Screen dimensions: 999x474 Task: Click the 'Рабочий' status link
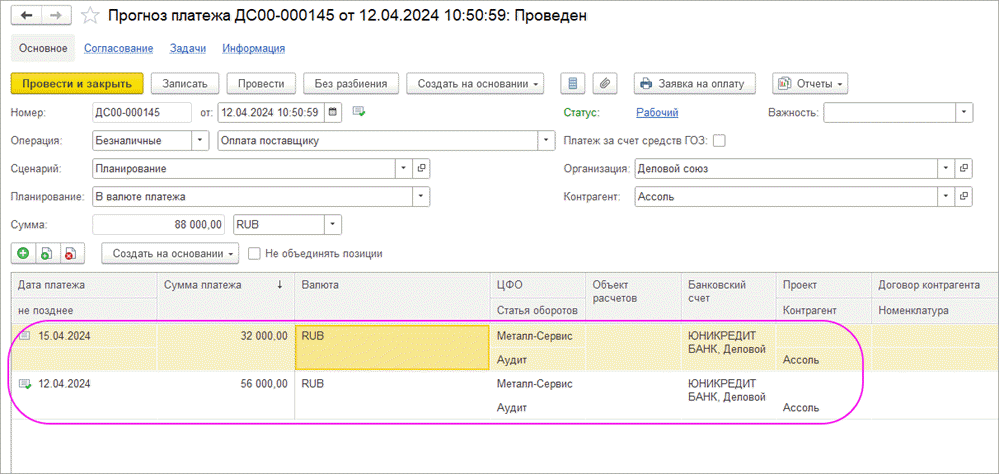[x=657, y=113]
